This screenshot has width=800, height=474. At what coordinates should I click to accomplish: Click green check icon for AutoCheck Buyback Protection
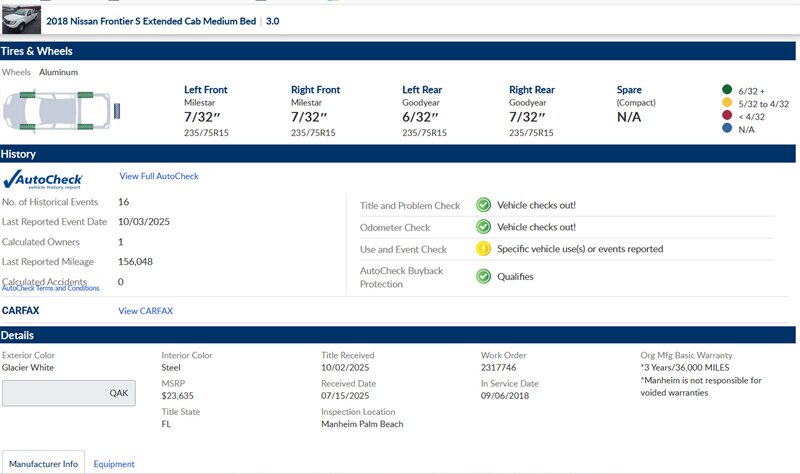point(483,277)
